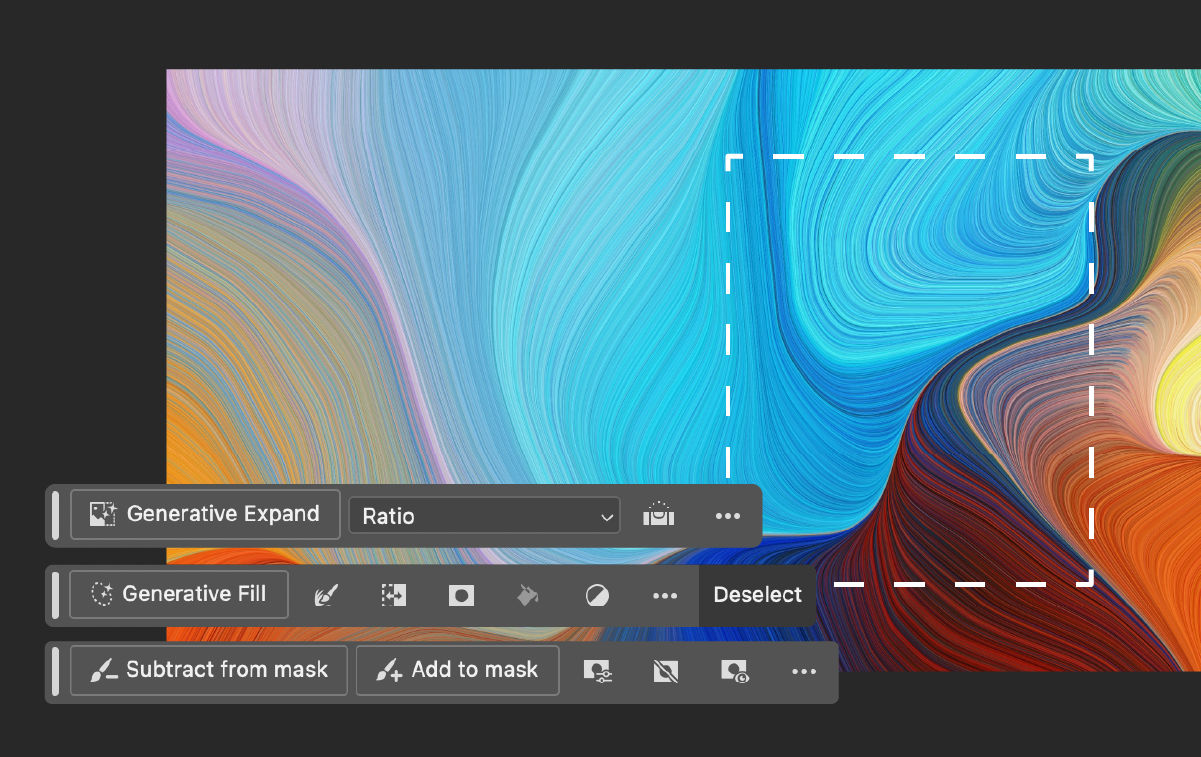Choose Add to mask

point(458,670)
